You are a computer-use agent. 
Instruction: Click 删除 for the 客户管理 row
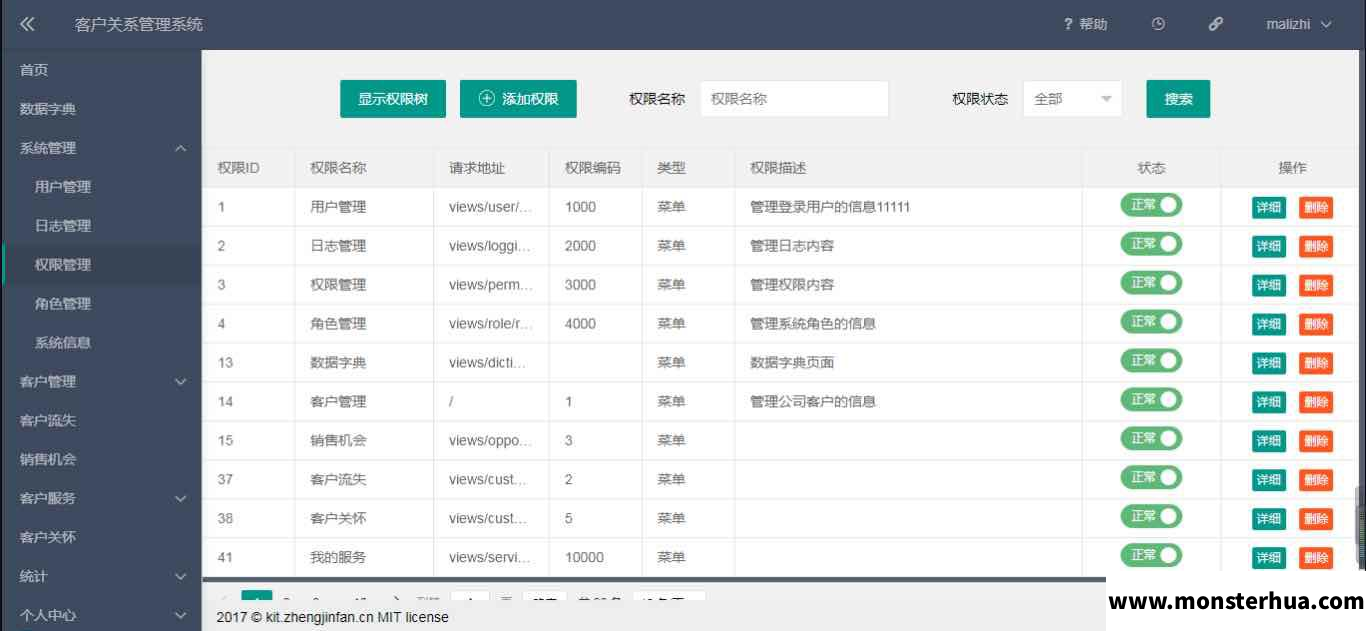click(1316, 403)
